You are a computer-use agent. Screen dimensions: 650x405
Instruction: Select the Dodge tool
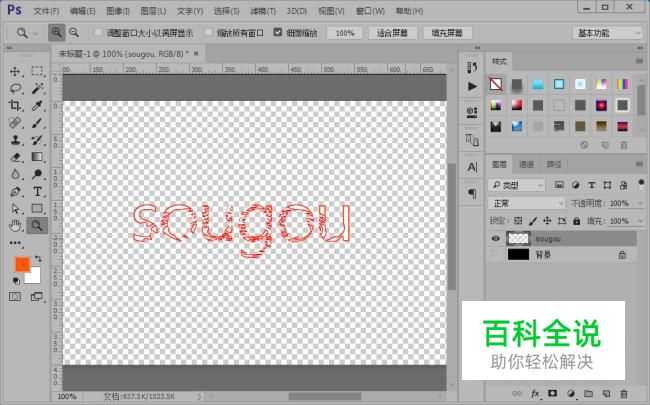pyautogui.click(x=37, y=174)
